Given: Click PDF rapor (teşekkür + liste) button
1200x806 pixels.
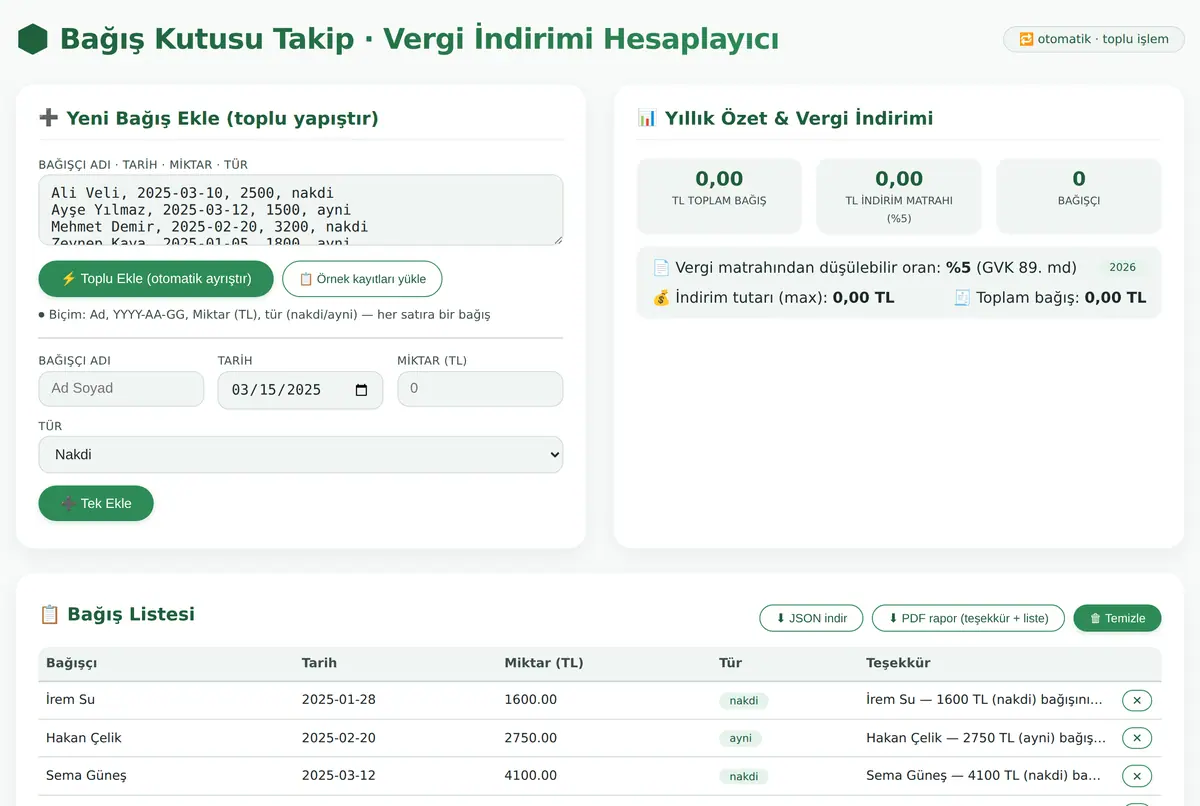Looking at the screenshot, I should click(968, 618).
